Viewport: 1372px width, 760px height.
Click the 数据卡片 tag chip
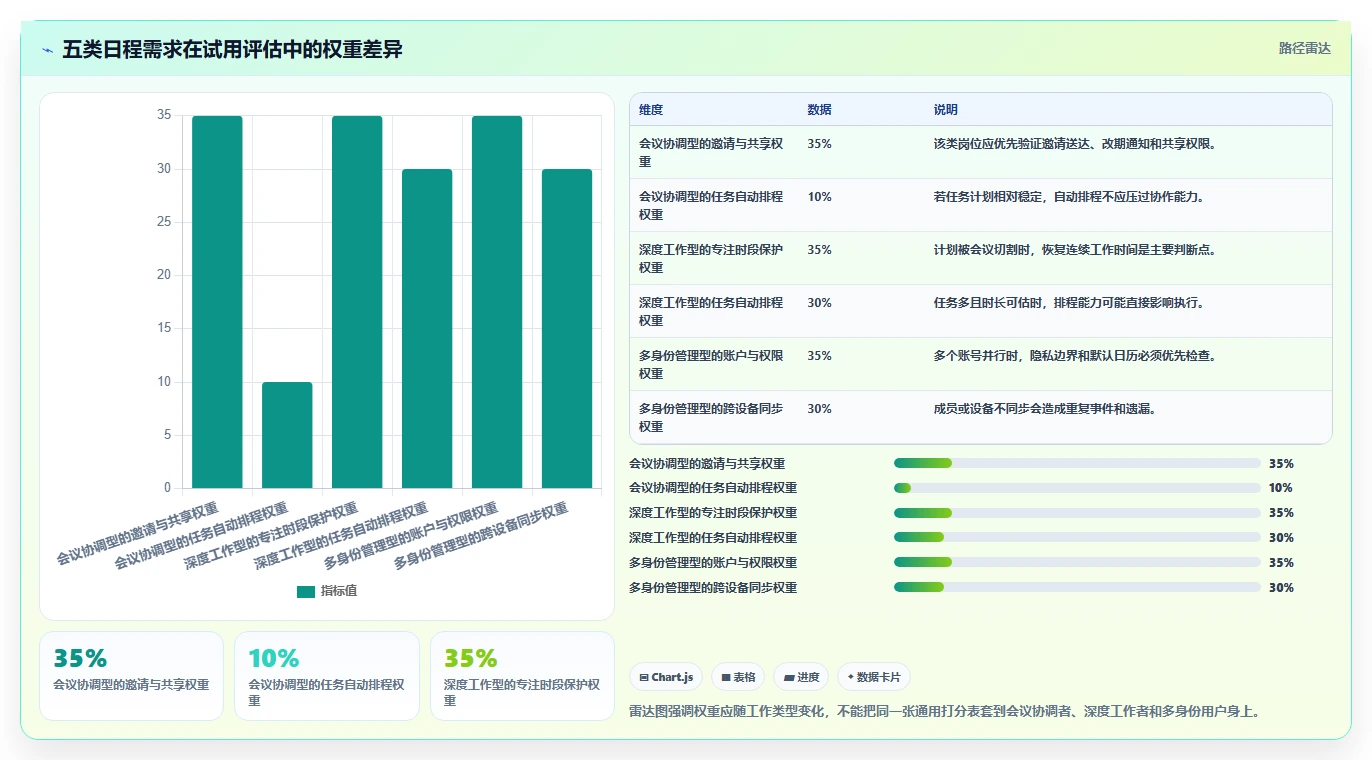tap(874, 677)
